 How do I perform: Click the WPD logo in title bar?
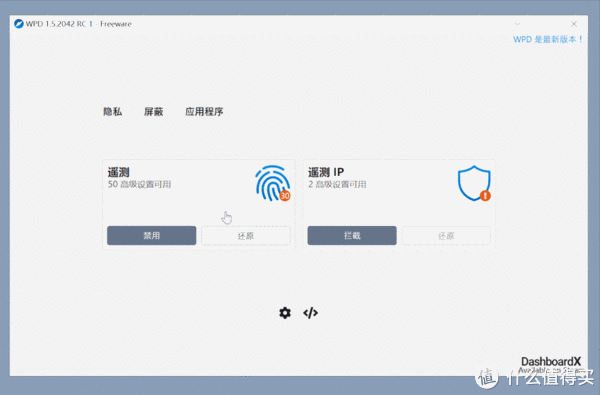[19, 24]
